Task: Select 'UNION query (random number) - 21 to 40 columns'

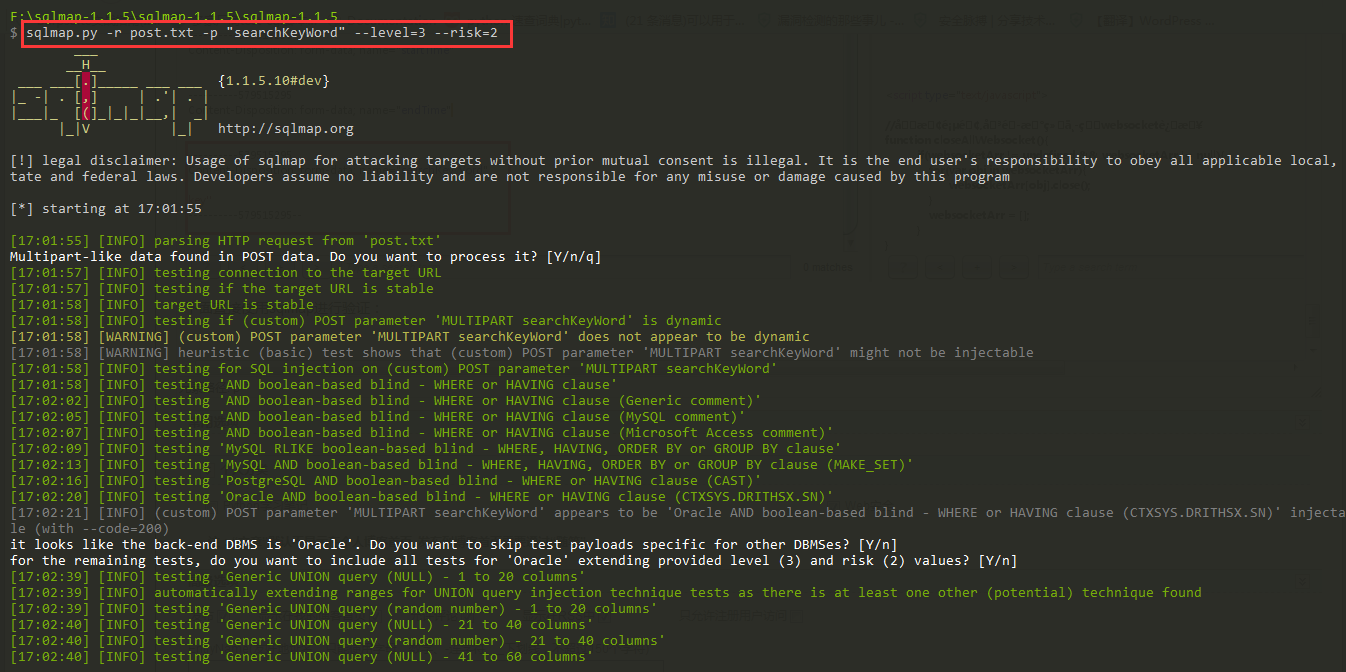Action: pyautogui.click(x=338, y=641)
